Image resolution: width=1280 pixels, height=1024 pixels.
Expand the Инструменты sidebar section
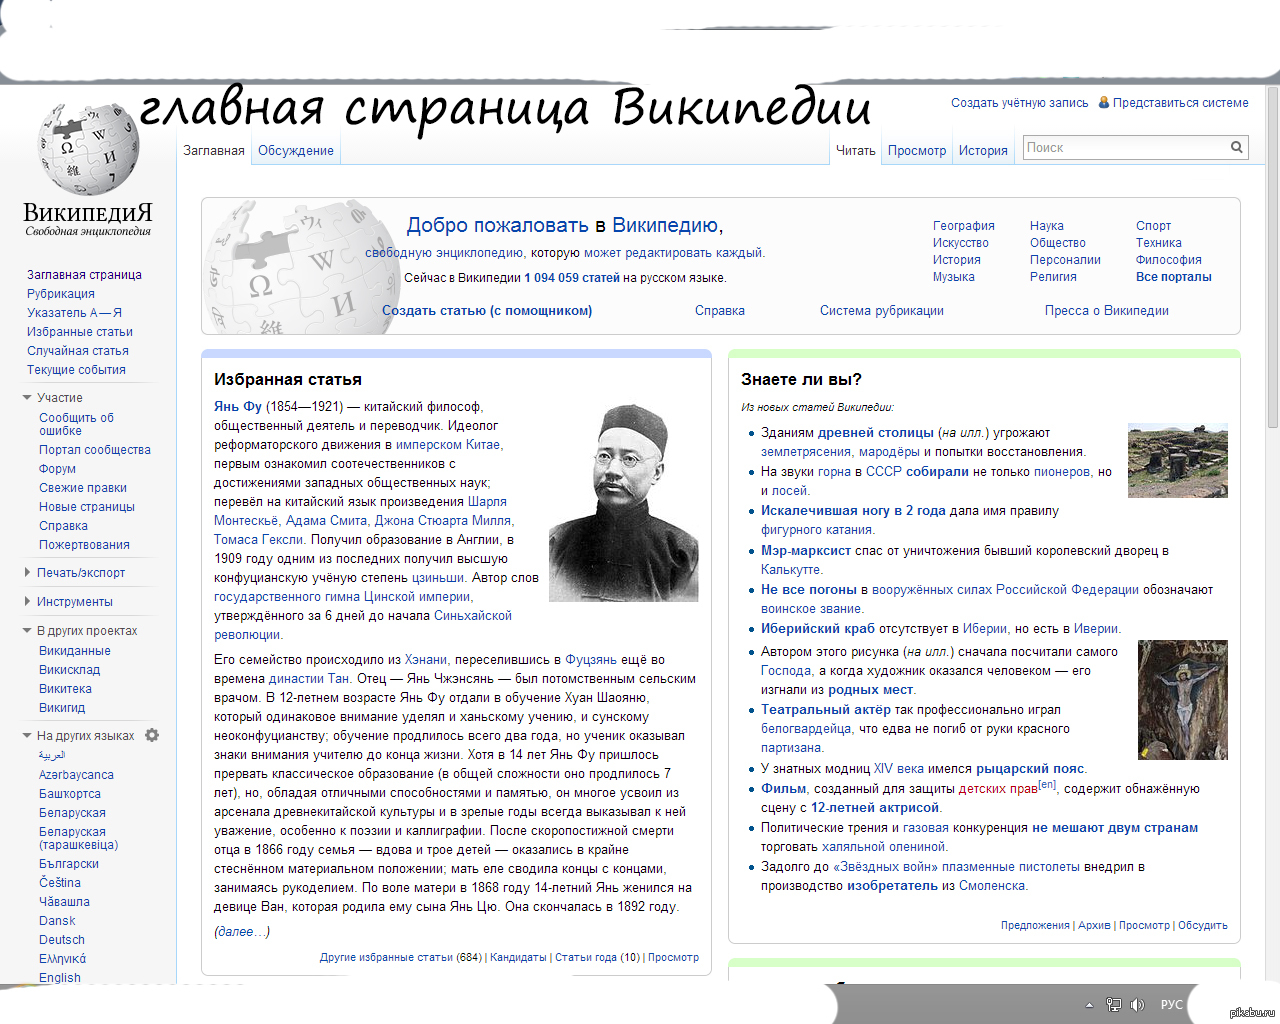27,602
